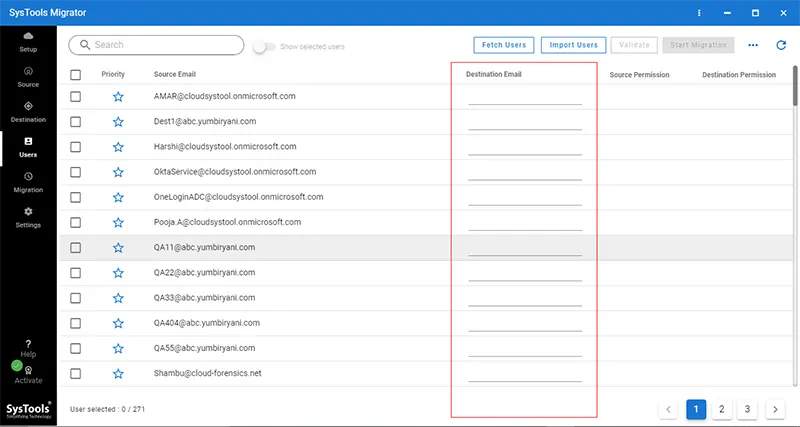Click the User selected : 0 / 271 status
Image resolution: width=800 pixels, height=427 pixels.
click(107, 409)
